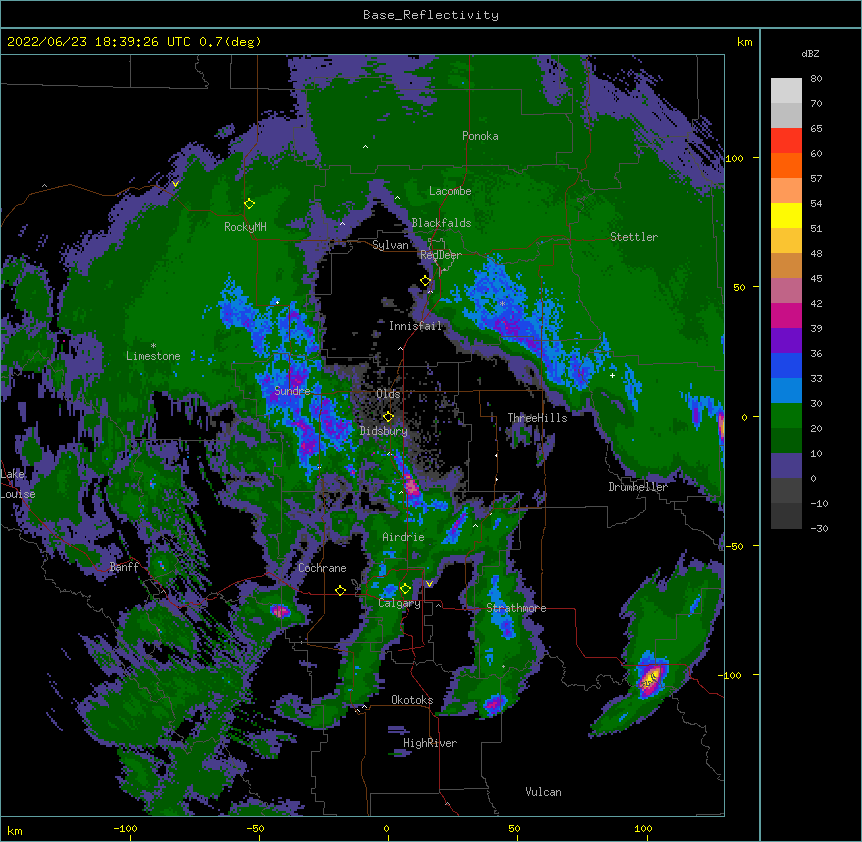This screenshot has height=842, width=862.
Task: Click the yellow diamond marker between Olds and Didsbury
Action: 388,417
